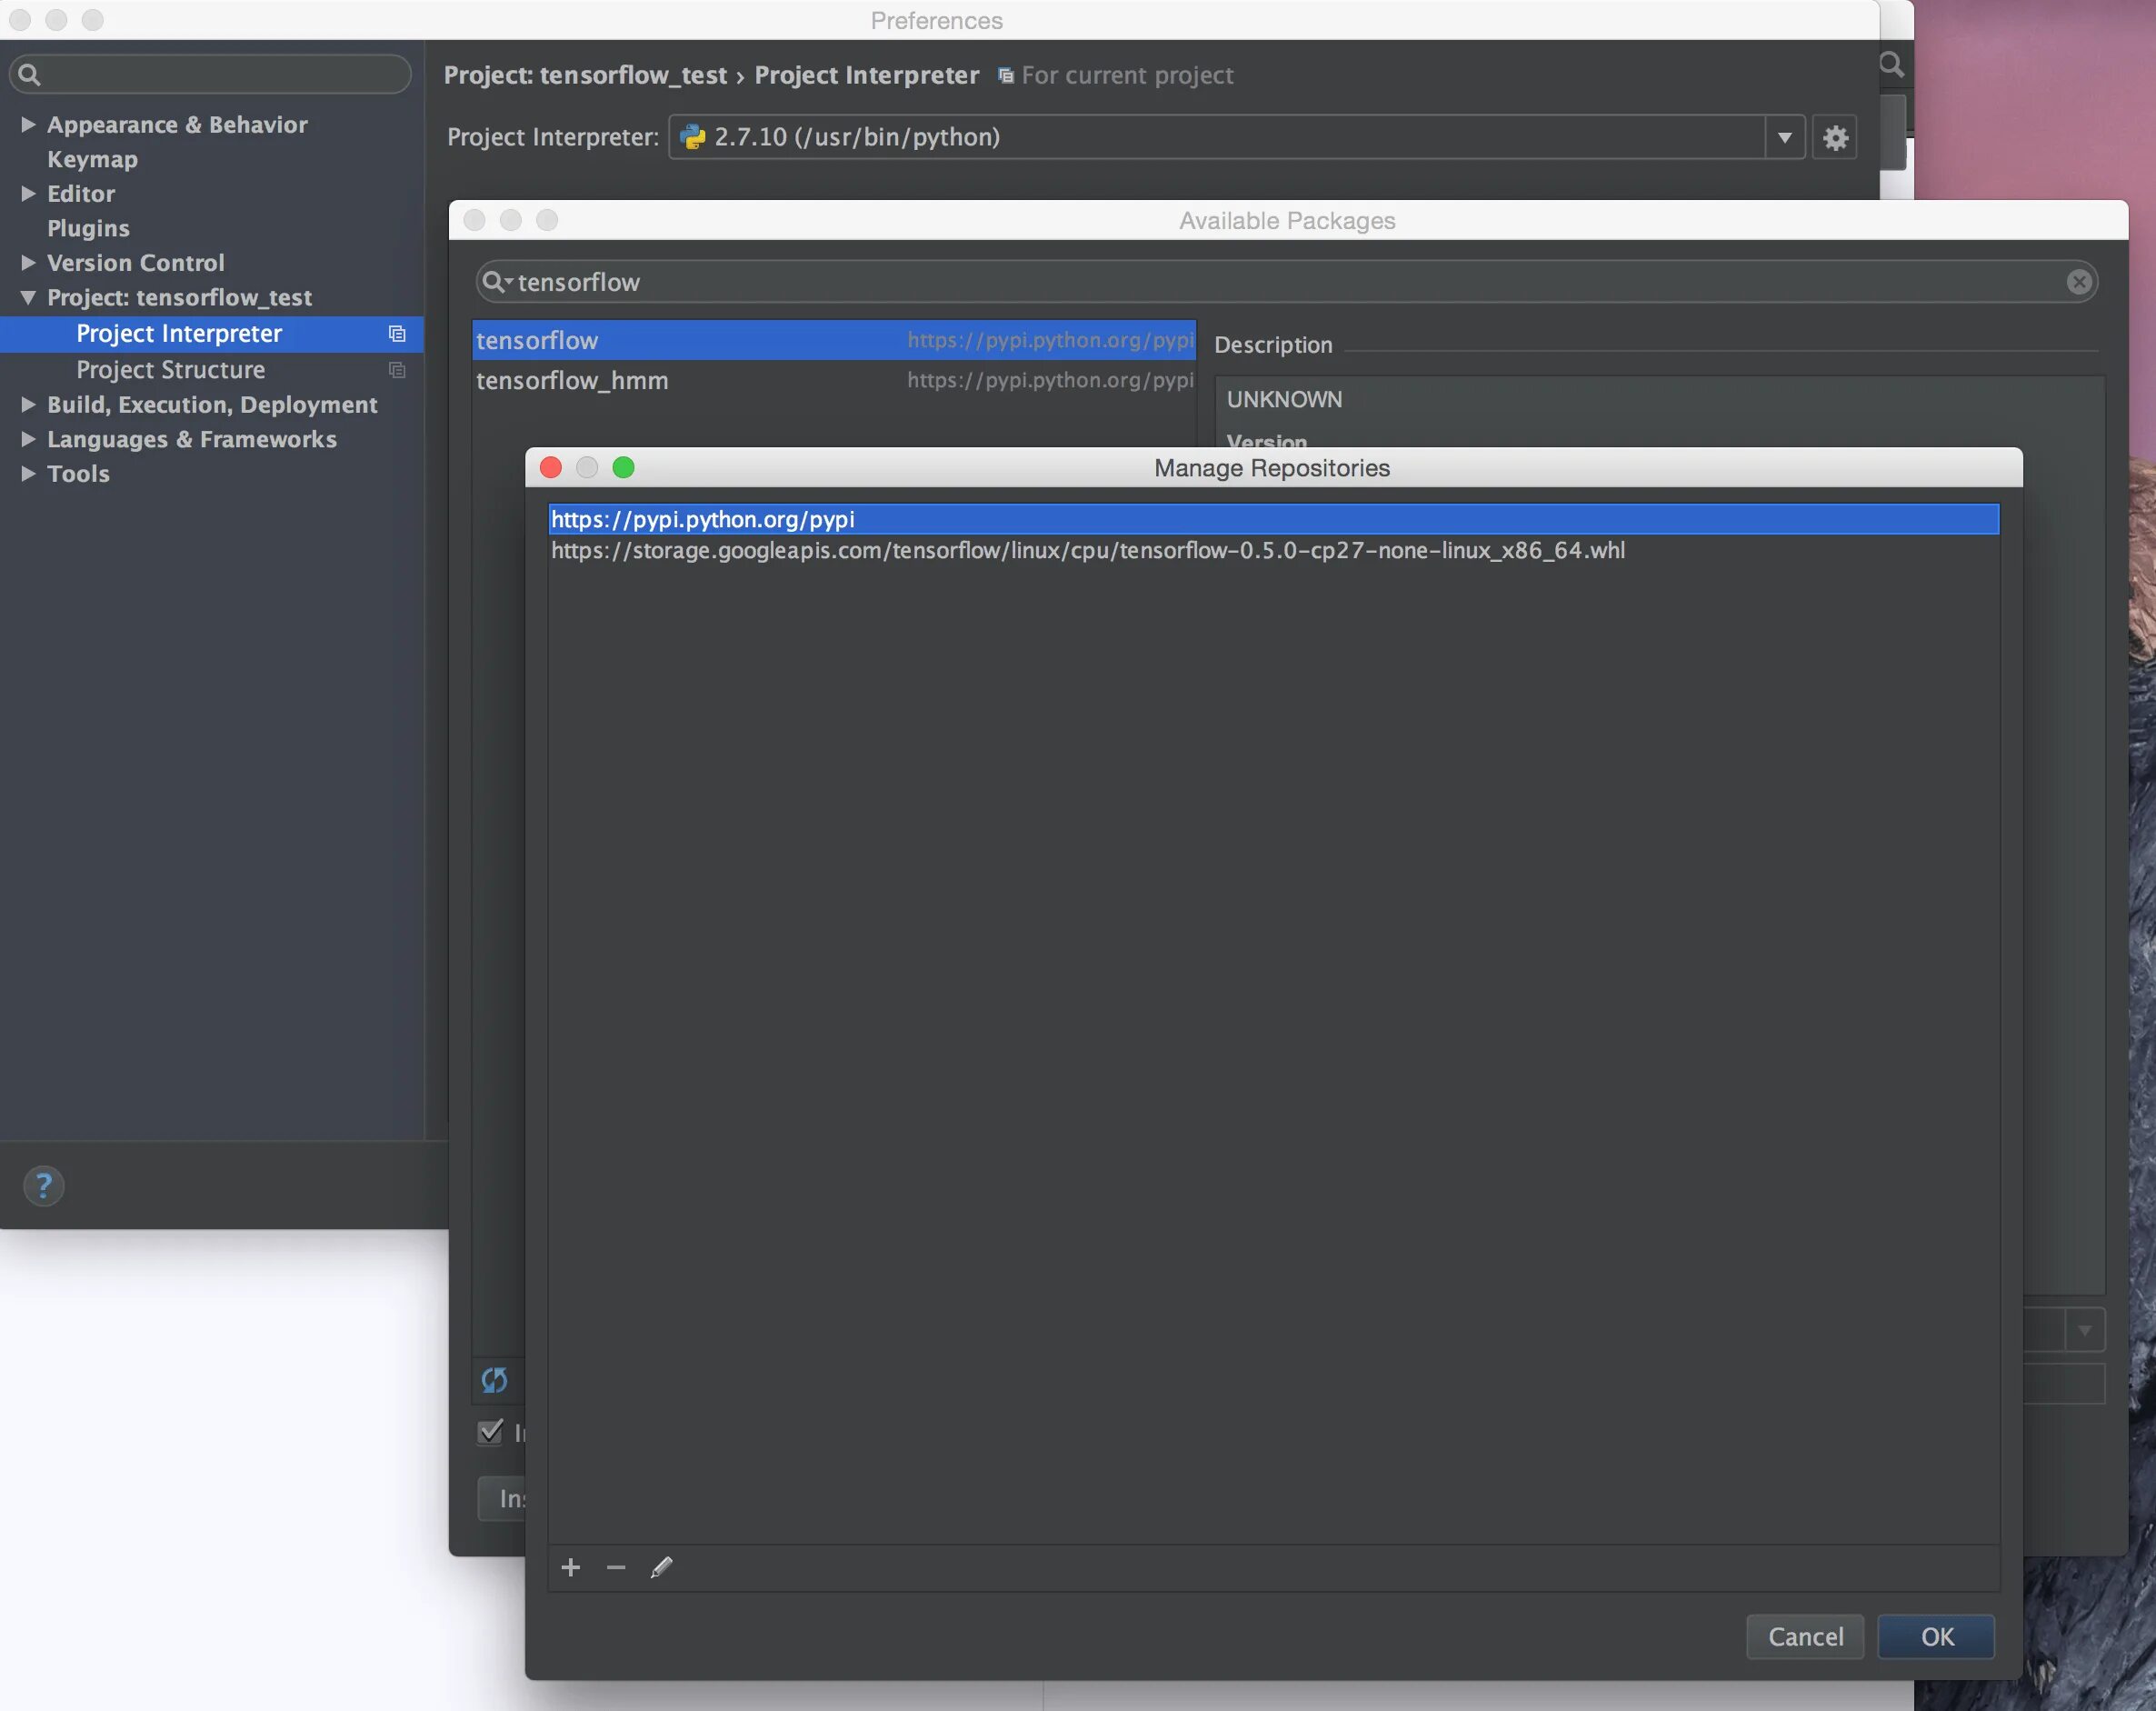Click the edit repository pencil icon
The width and height of the screenshot is (2156, 1711).
click(x=661, y=1567)
